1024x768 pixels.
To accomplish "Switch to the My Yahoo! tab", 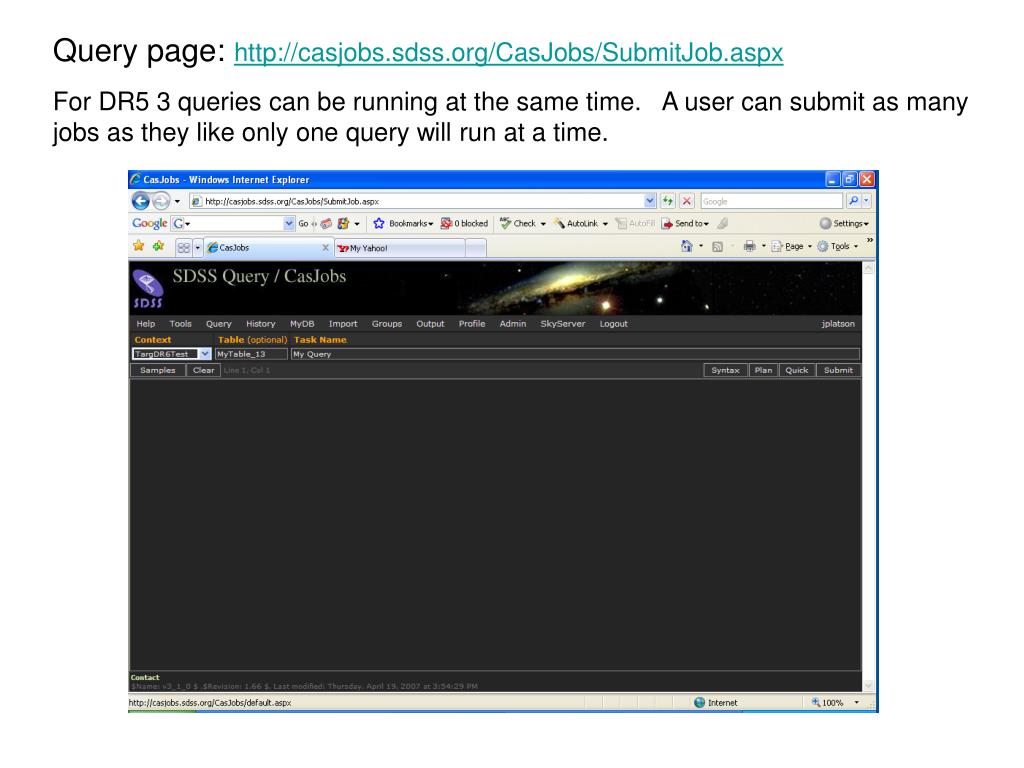I will 400,248.
